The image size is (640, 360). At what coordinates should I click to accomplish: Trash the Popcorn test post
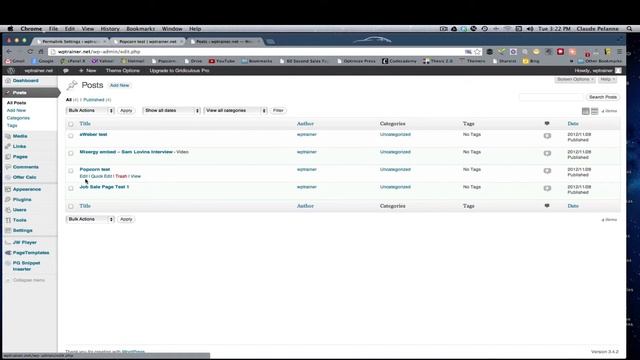point(121,176)
